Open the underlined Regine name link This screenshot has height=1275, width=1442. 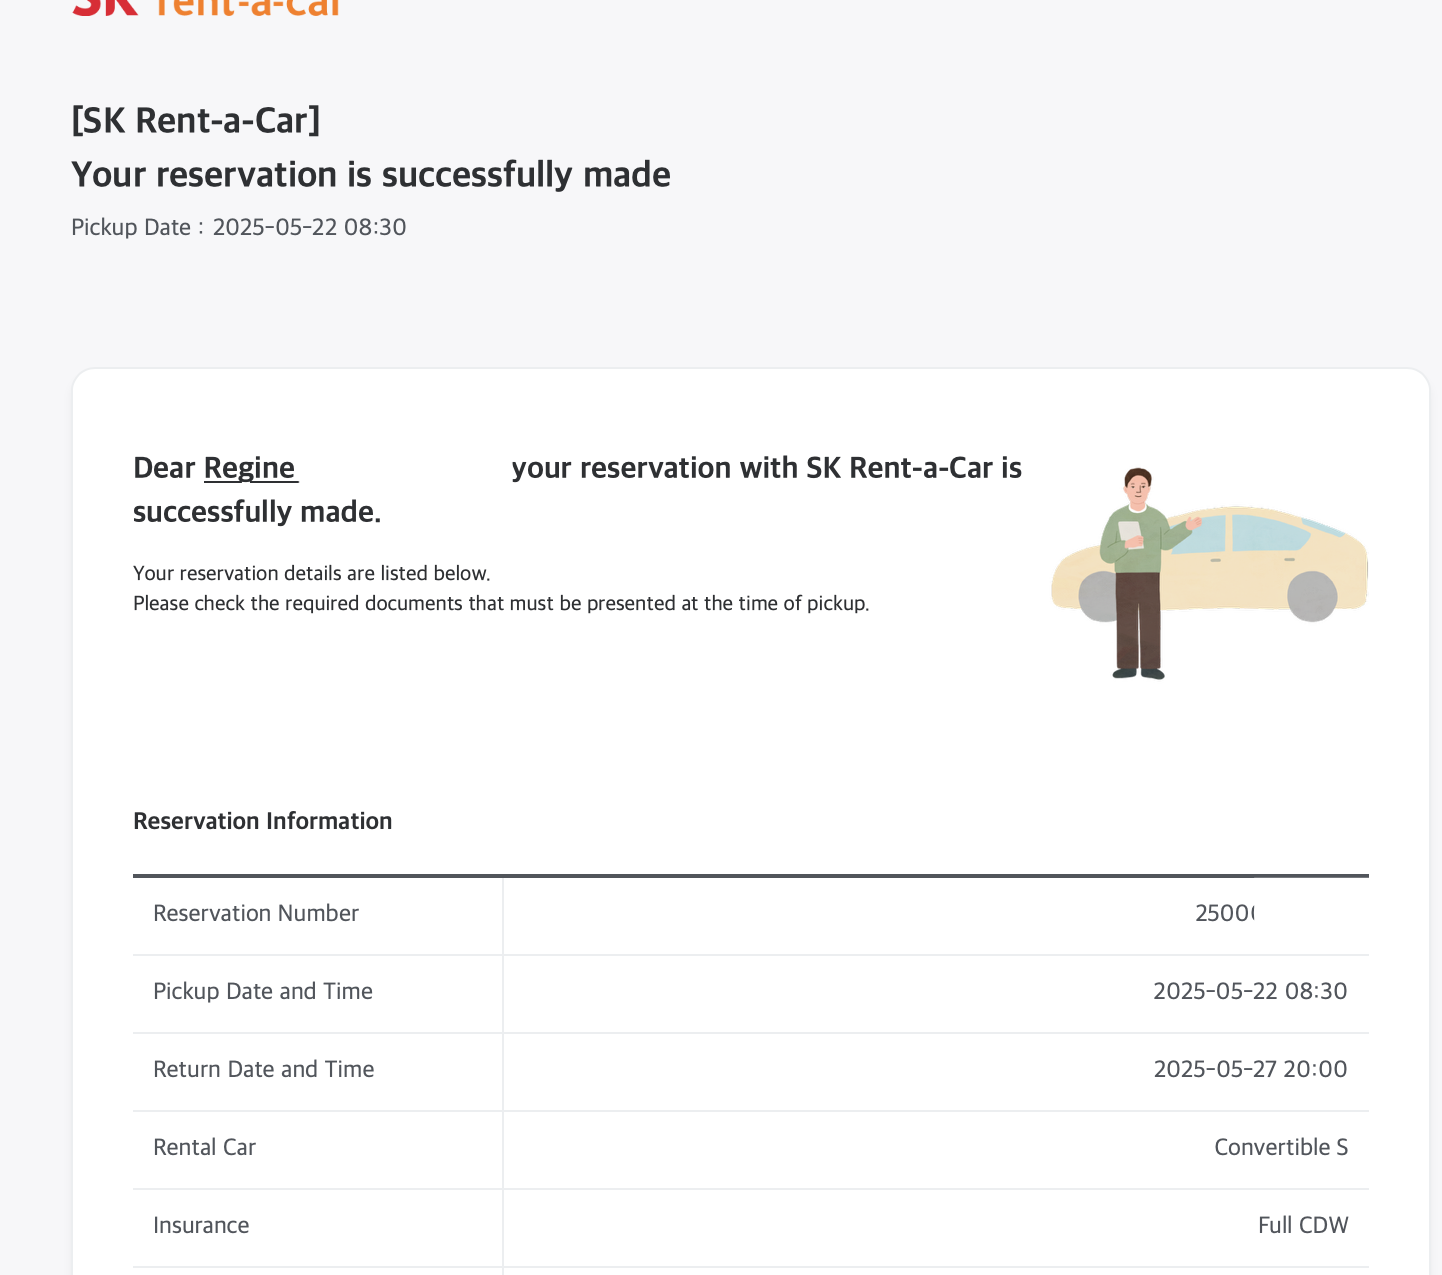coord(250,468)
